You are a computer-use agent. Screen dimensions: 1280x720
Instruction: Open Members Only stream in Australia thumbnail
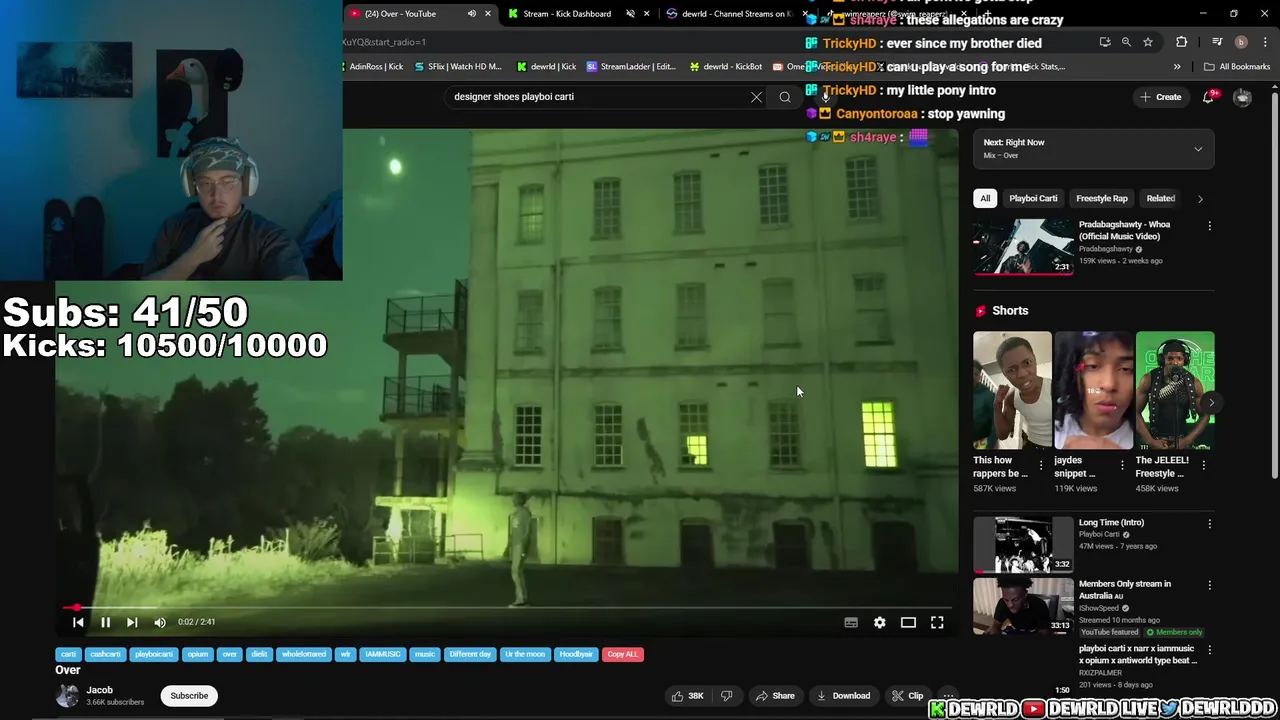(x=1023, y=606)
